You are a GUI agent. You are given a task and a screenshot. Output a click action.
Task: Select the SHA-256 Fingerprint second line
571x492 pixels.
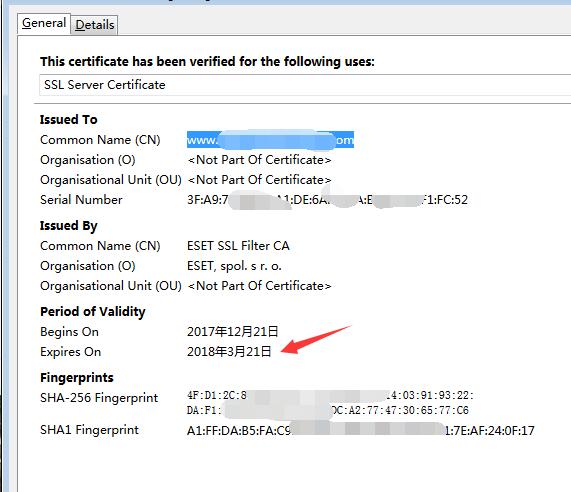coord(328,410)
